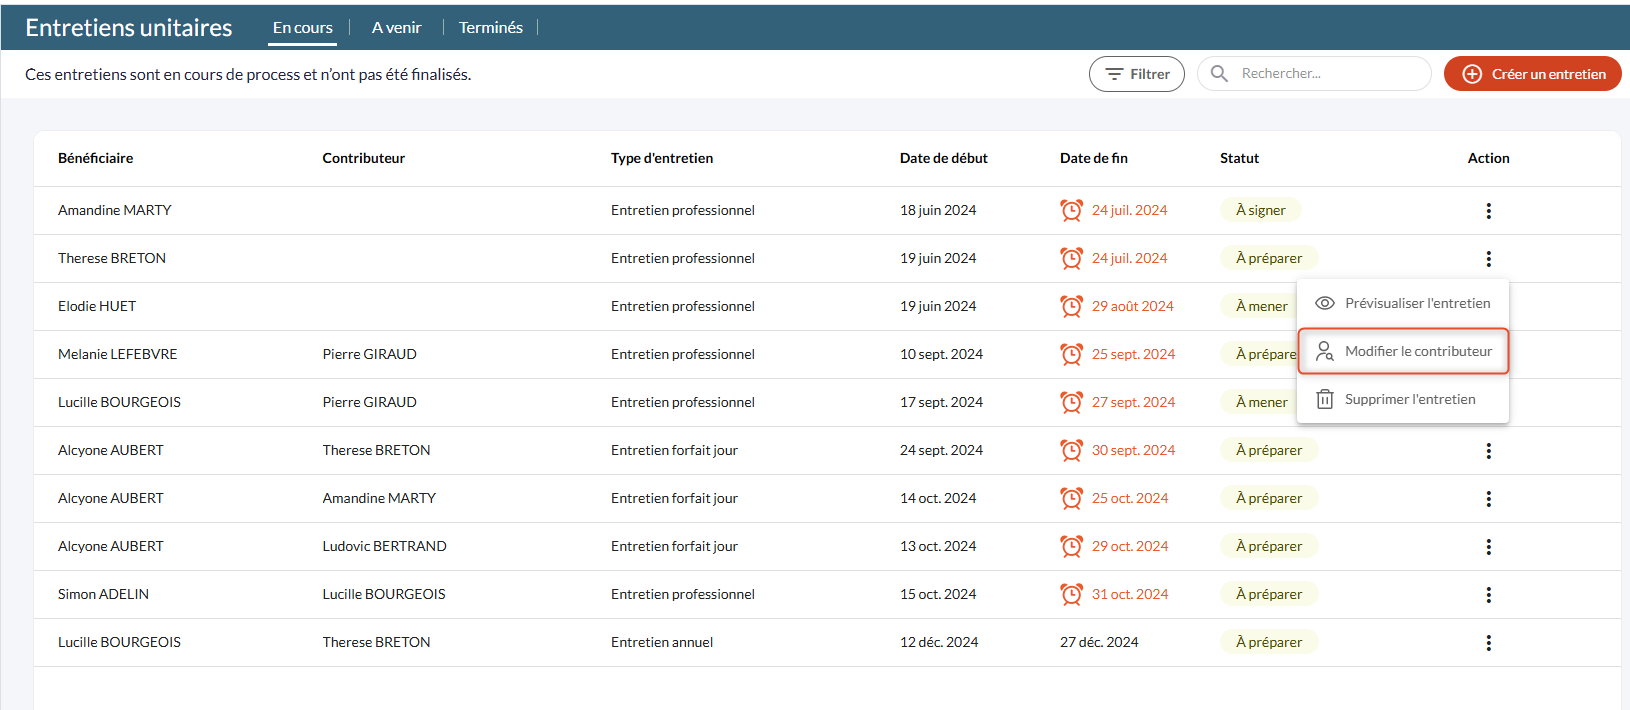Click the Bénéficiaire column header
This screenshot has width=1630, height=710.
(95, 158)
